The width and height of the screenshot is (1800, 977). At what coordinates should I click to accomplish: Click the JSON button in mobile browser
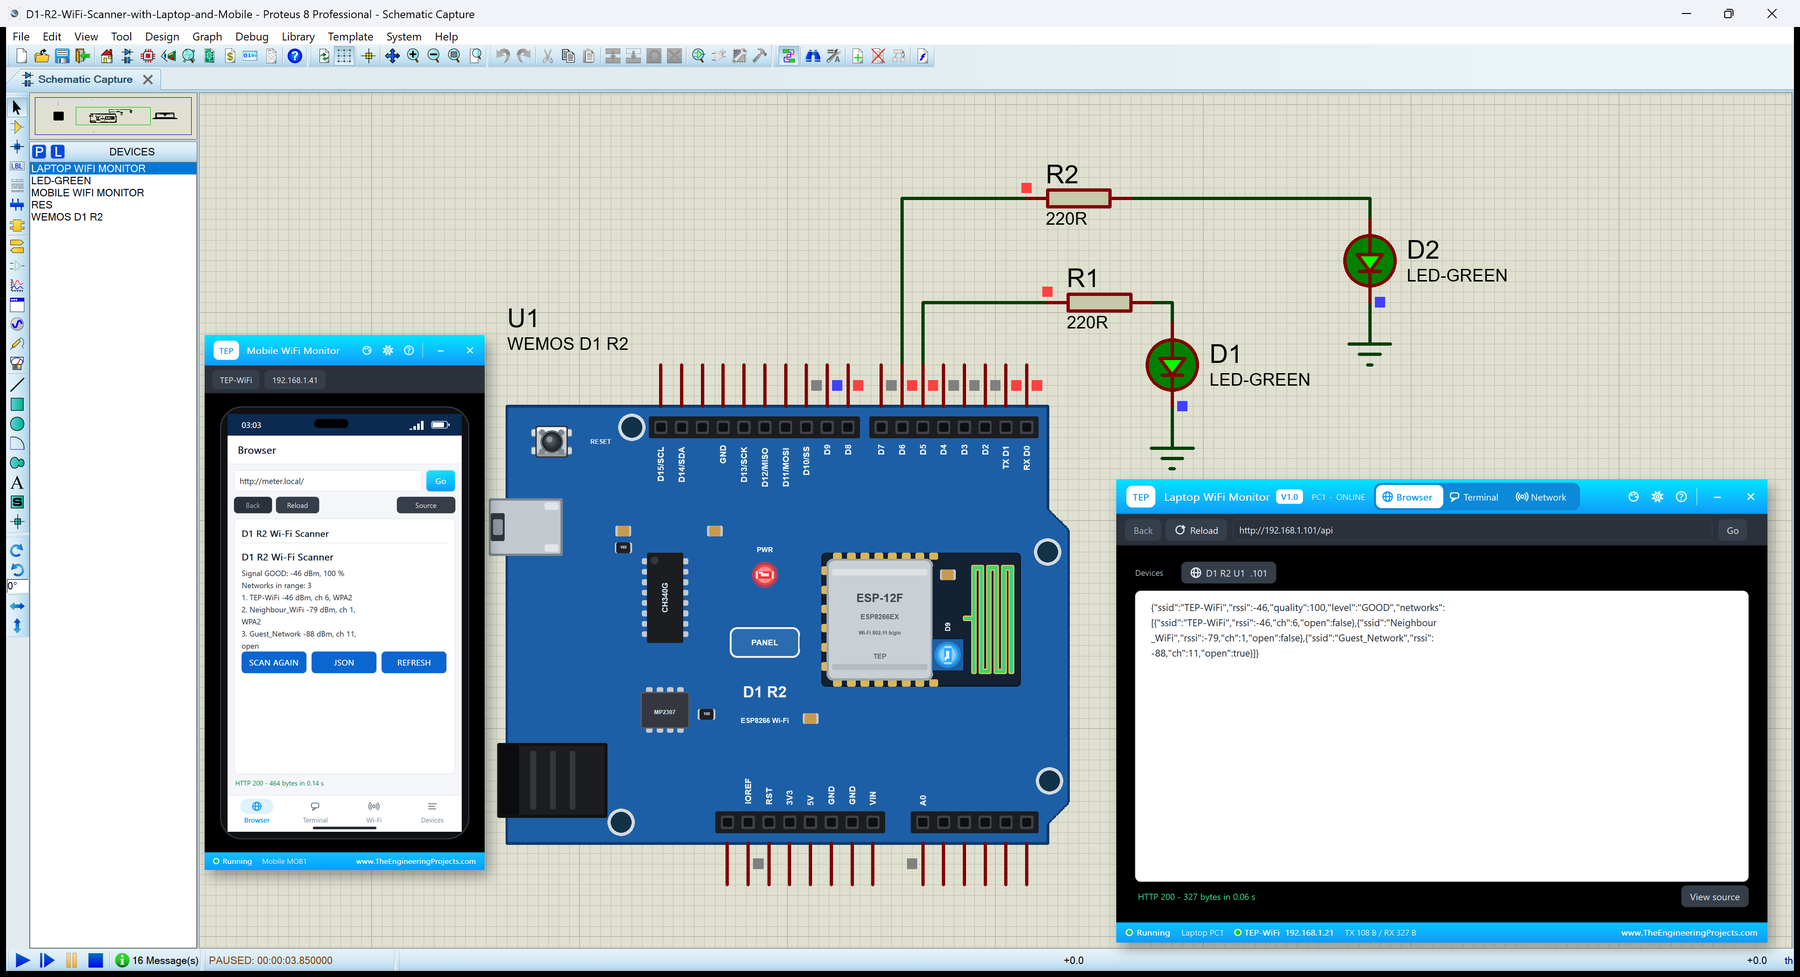pyautogui.click(x=344, y=663)
